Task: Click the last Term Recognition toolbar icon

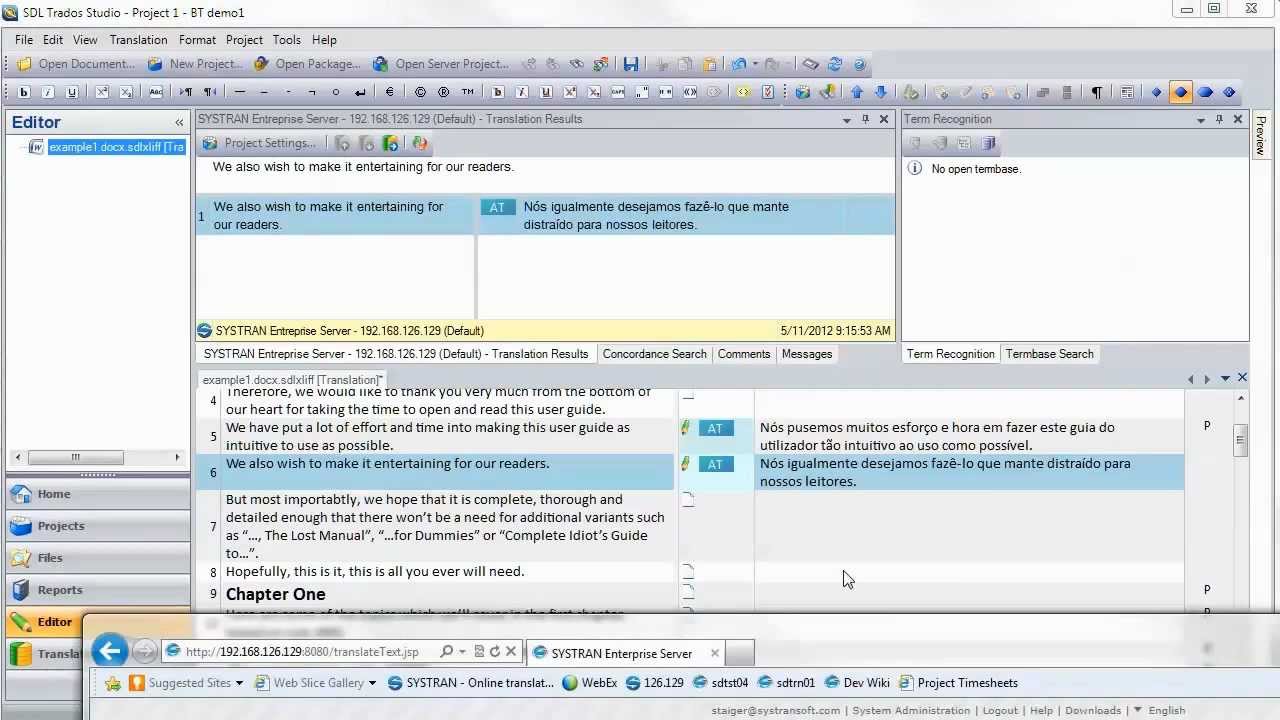Action: [x=988, y=143]
